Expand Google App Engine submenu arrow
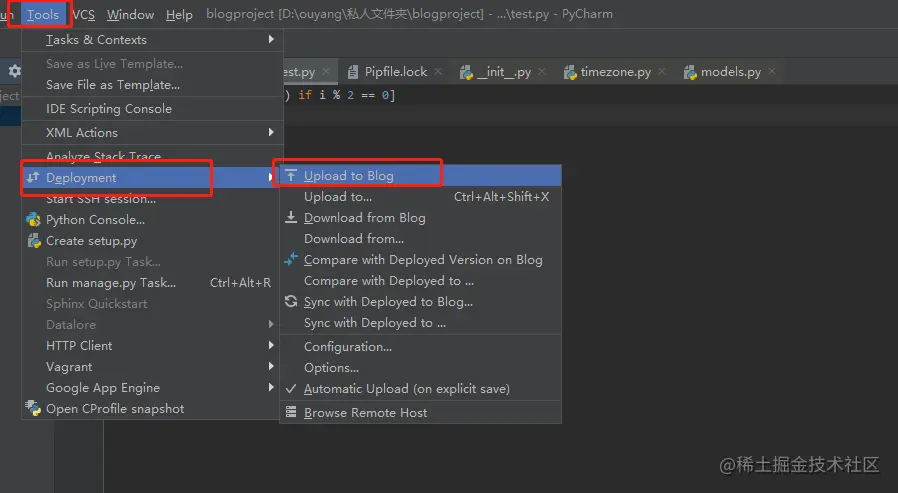This screenshot has width=898, height=493. point(271,388)
